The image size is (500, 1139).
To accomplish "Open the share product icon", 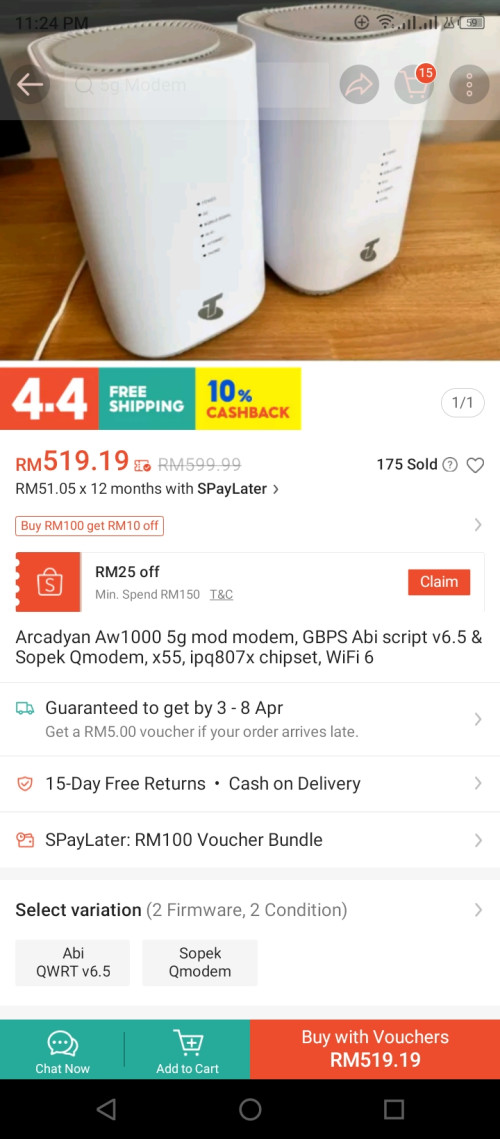I will pyautogui.click(x=359, y=85).
